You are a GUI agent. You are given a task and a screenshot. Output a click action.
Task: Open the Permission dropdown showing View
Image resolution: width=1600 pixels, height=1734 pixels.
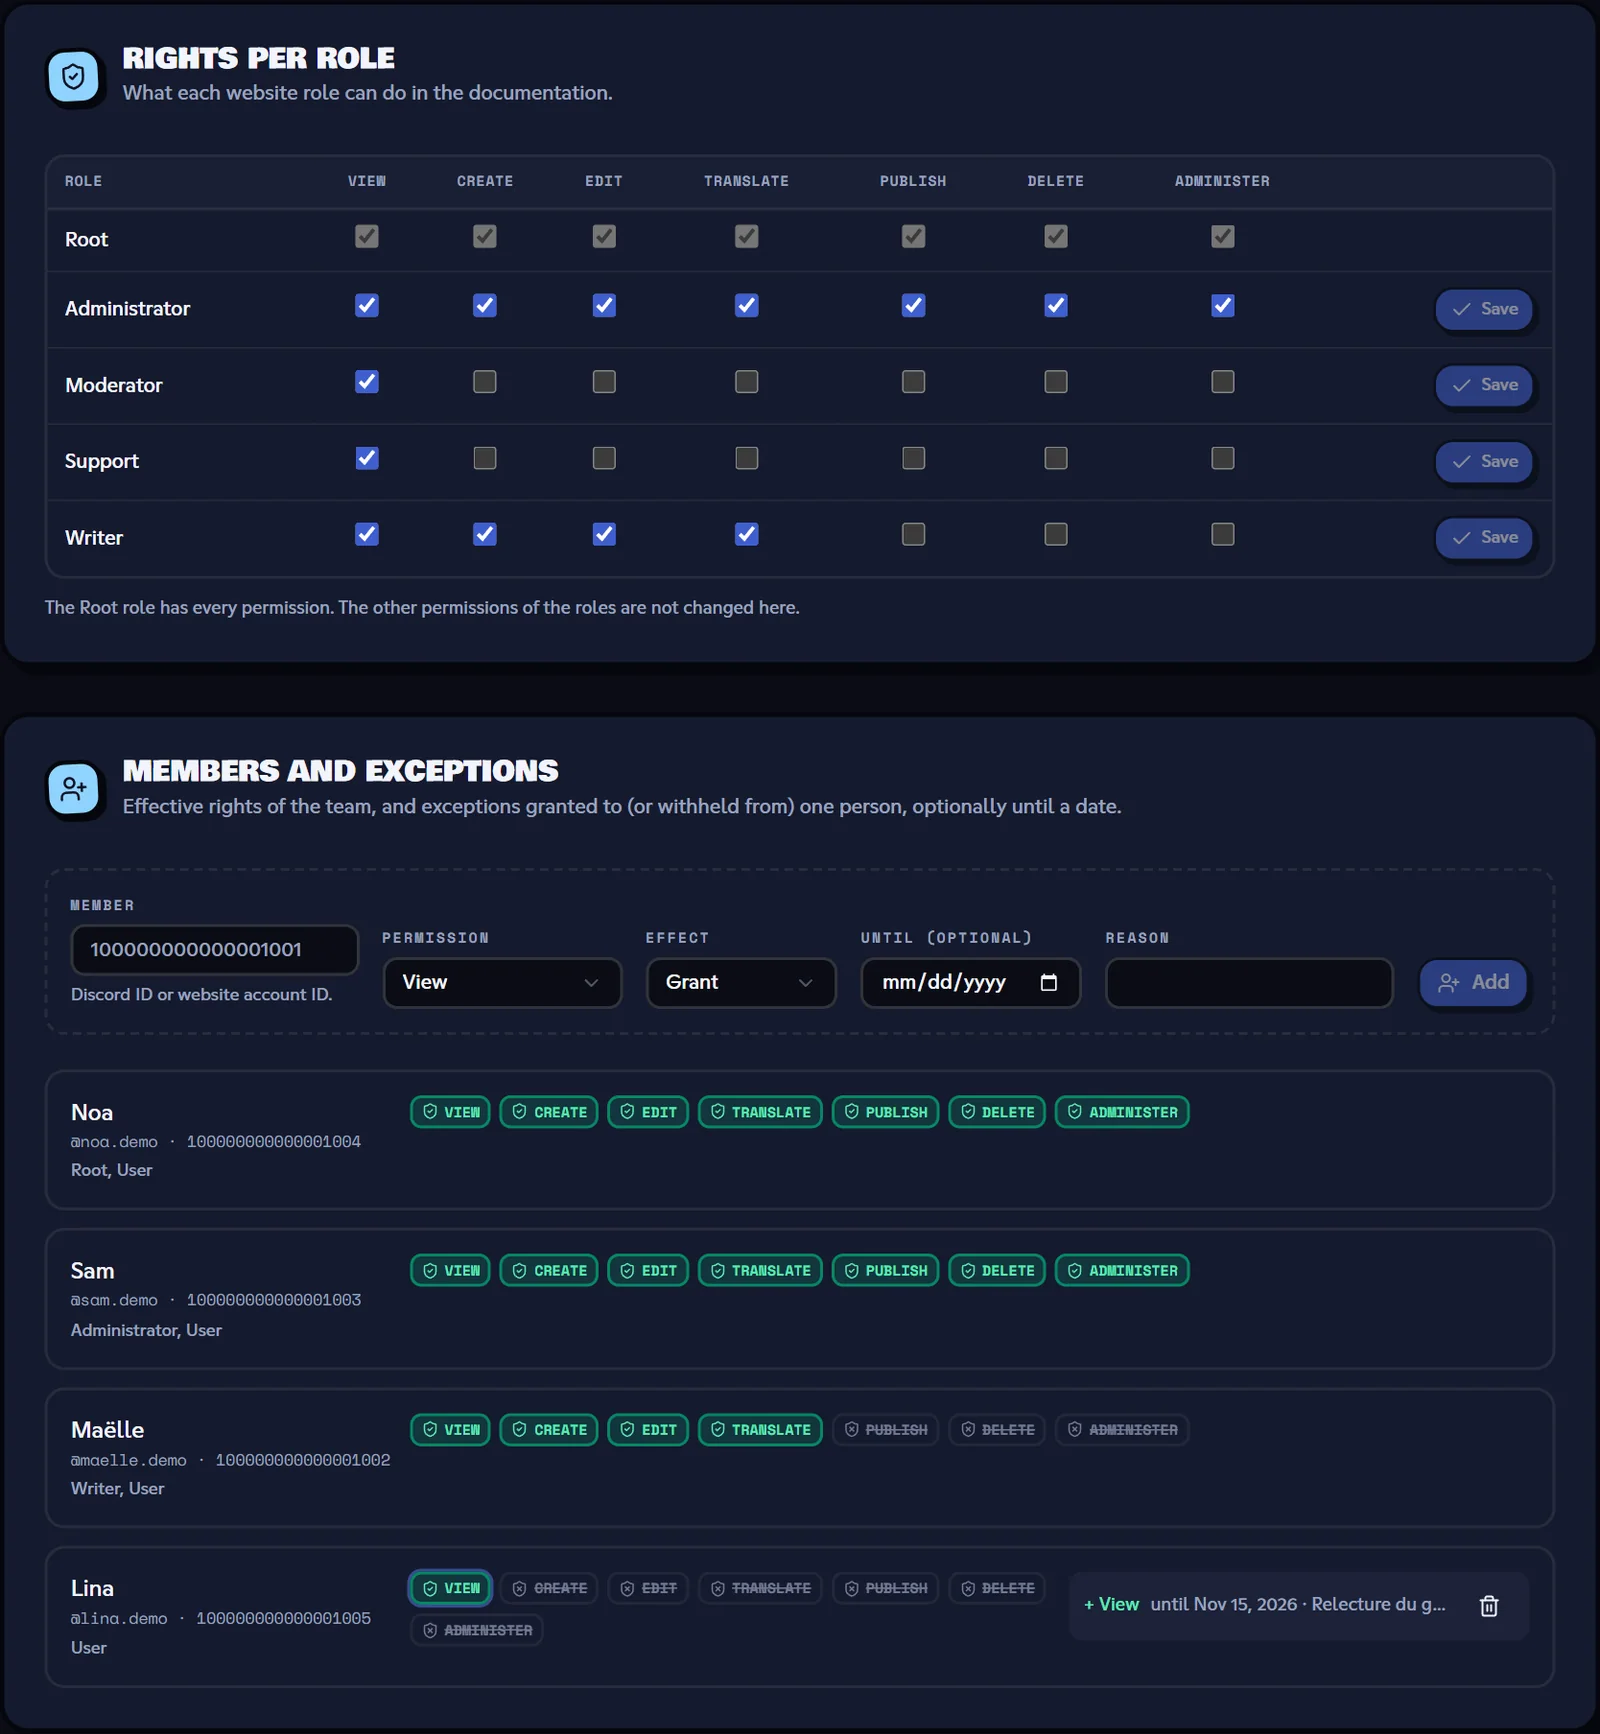point(502,983)
